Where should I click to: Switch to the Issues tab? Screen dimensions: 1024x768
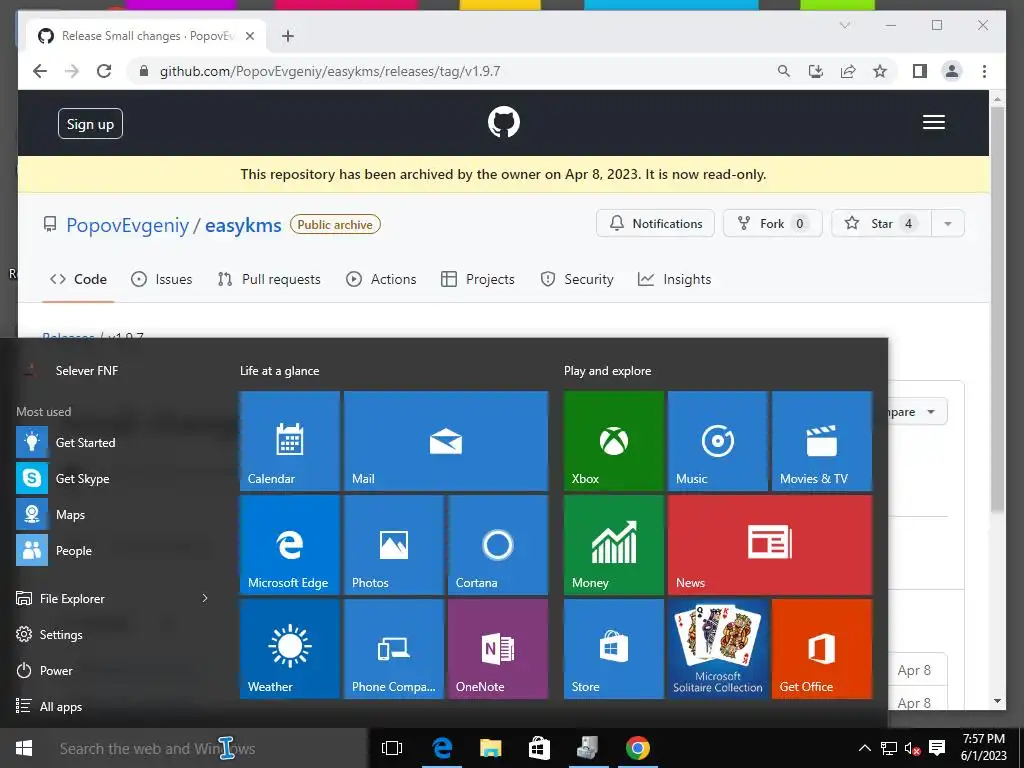(x=161, y=279)
